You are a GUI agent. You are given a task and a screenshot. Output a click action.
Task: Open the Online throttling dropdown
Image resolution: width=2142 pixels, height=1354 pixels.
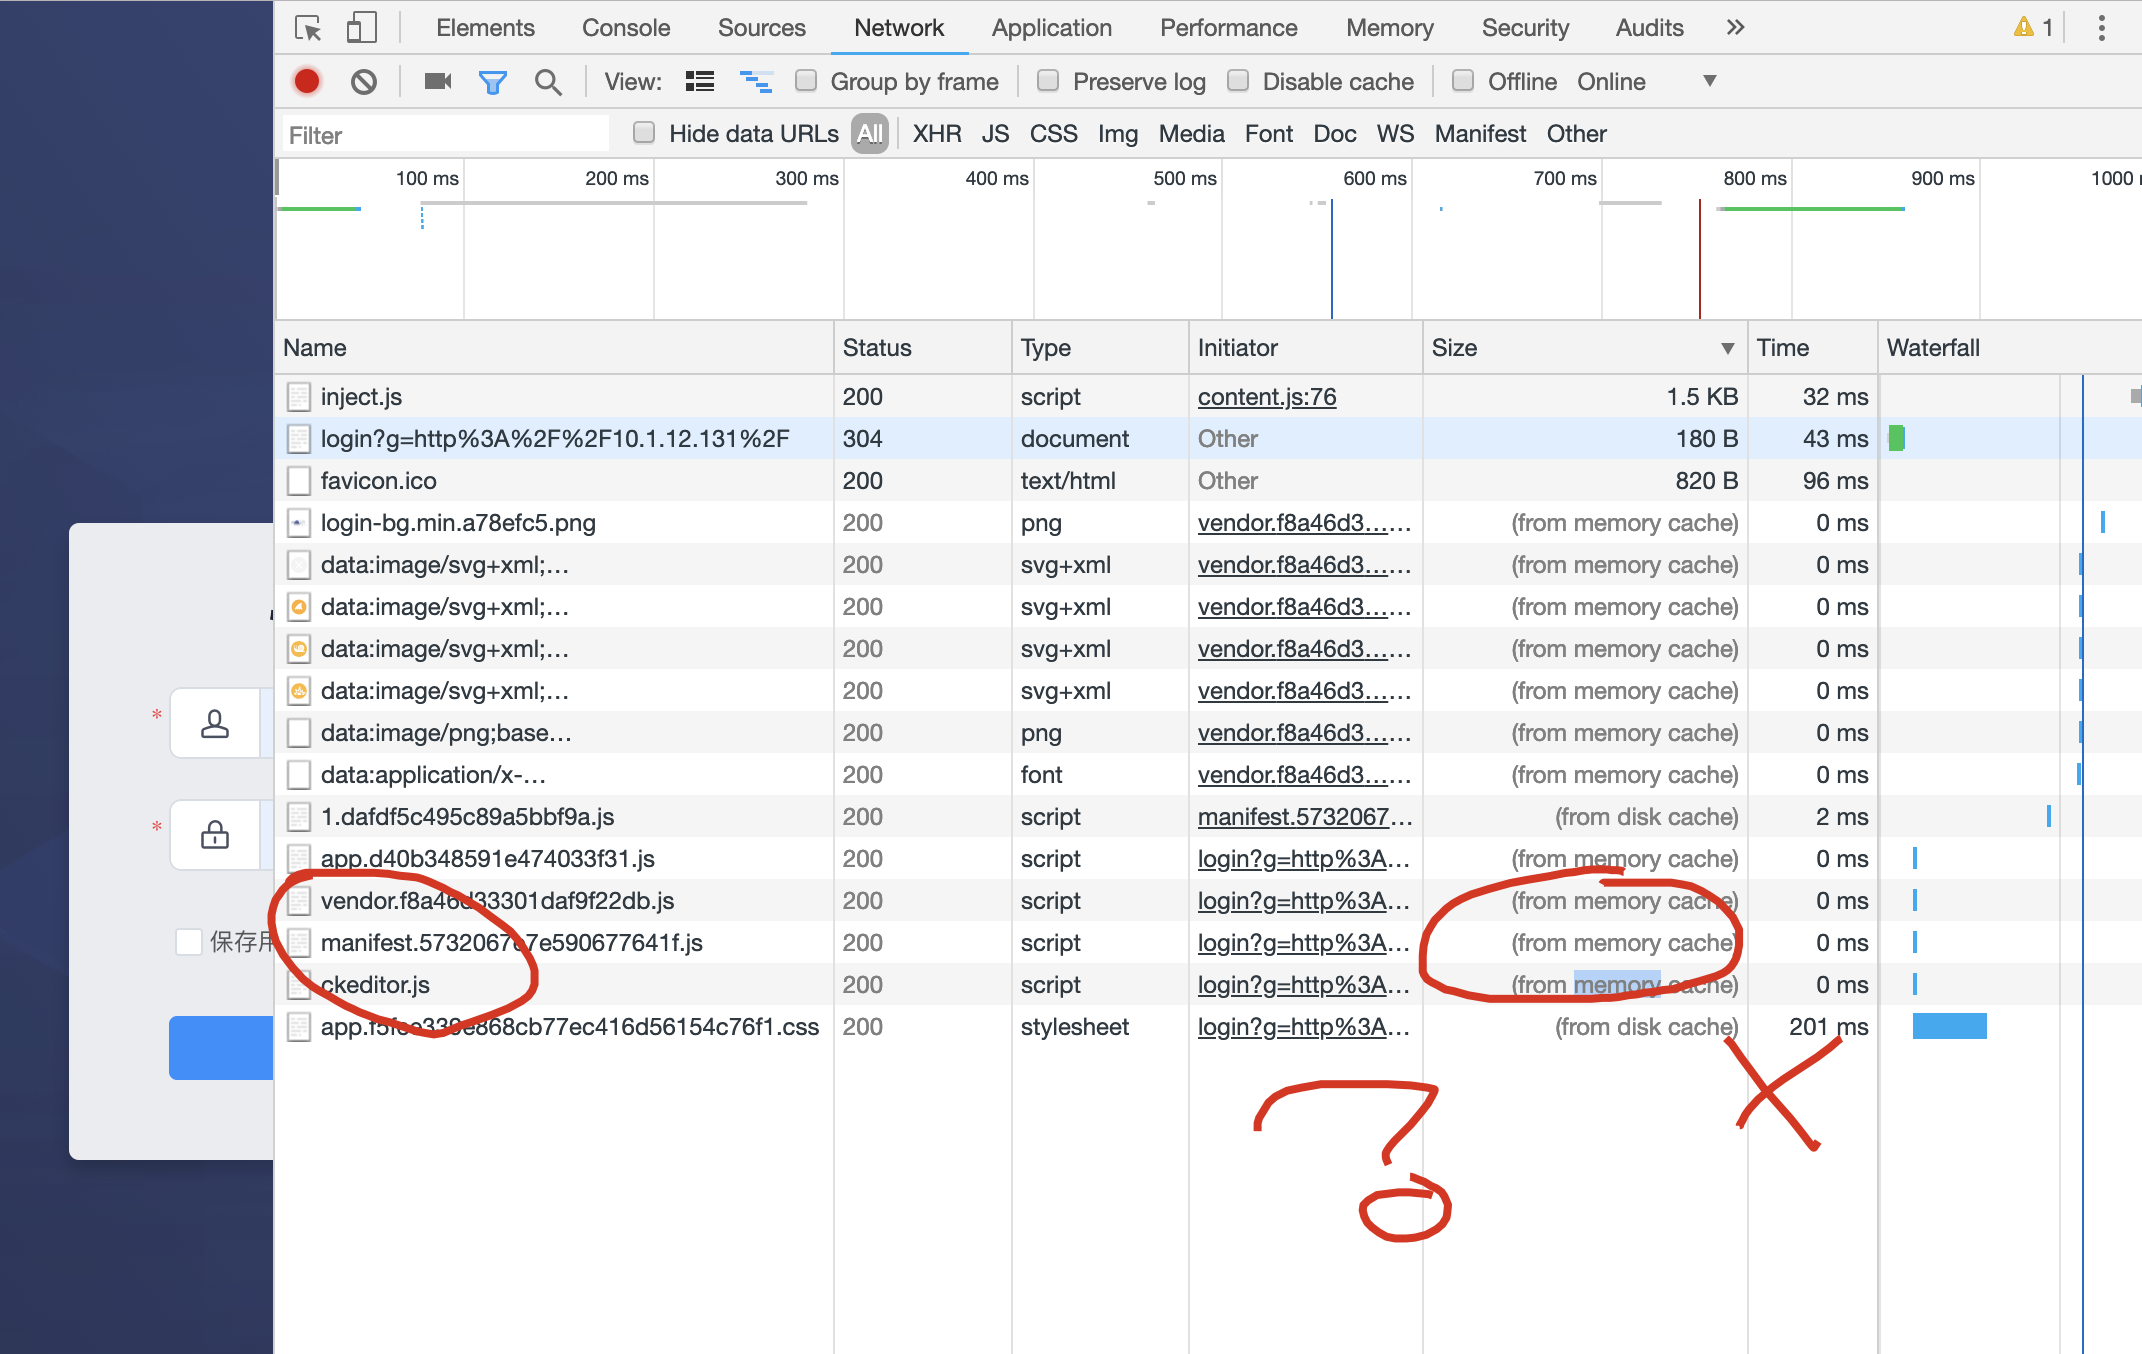(1646, 81)
